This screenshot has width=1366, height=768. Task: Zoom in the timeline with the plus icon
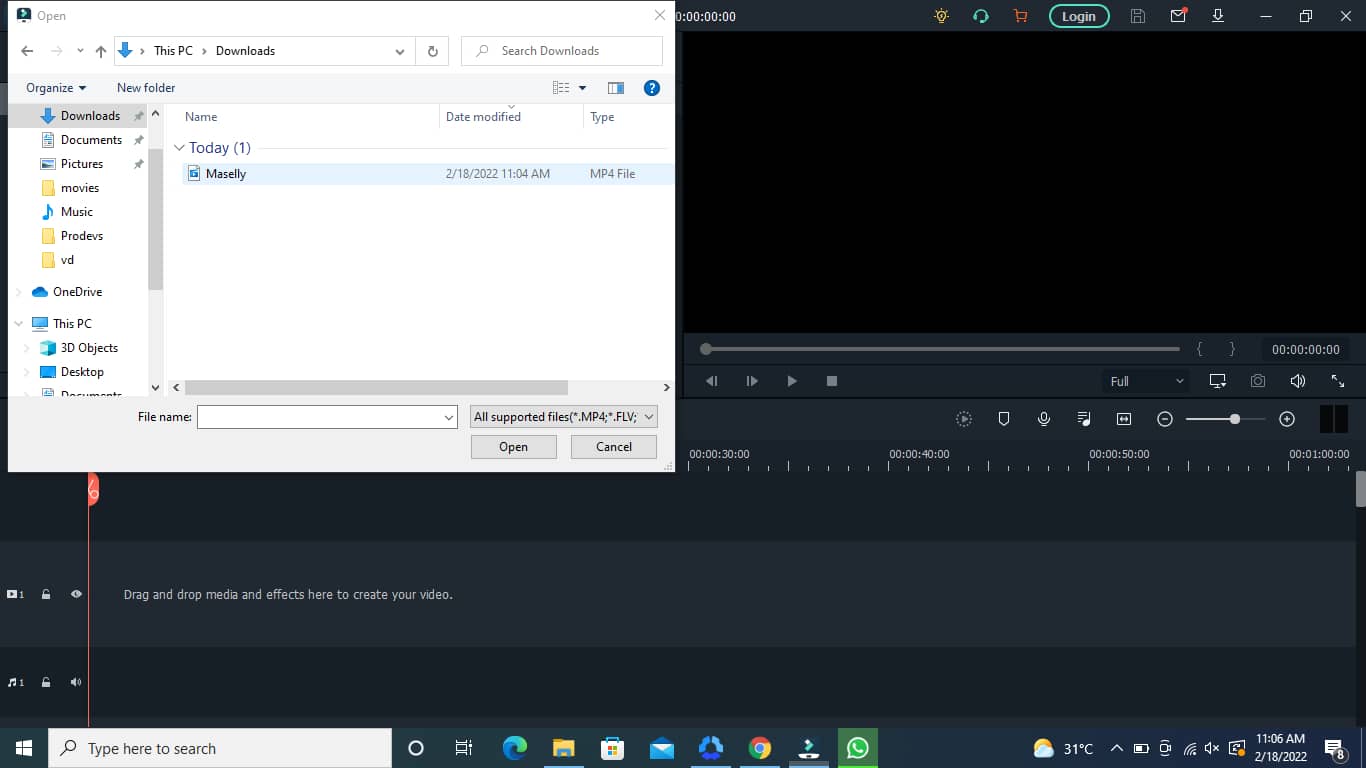click(1287, 419)
